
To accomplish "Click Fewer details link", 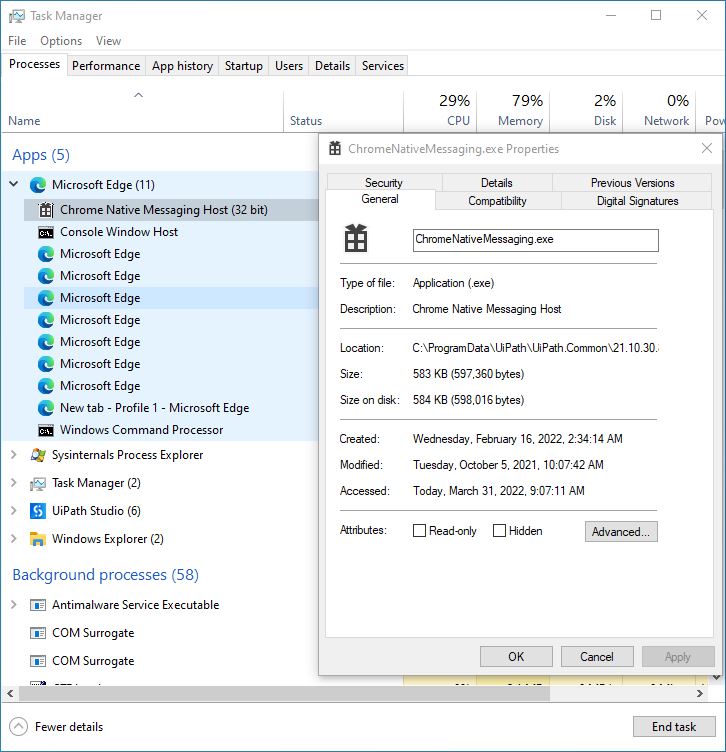I will click(69, 727).
